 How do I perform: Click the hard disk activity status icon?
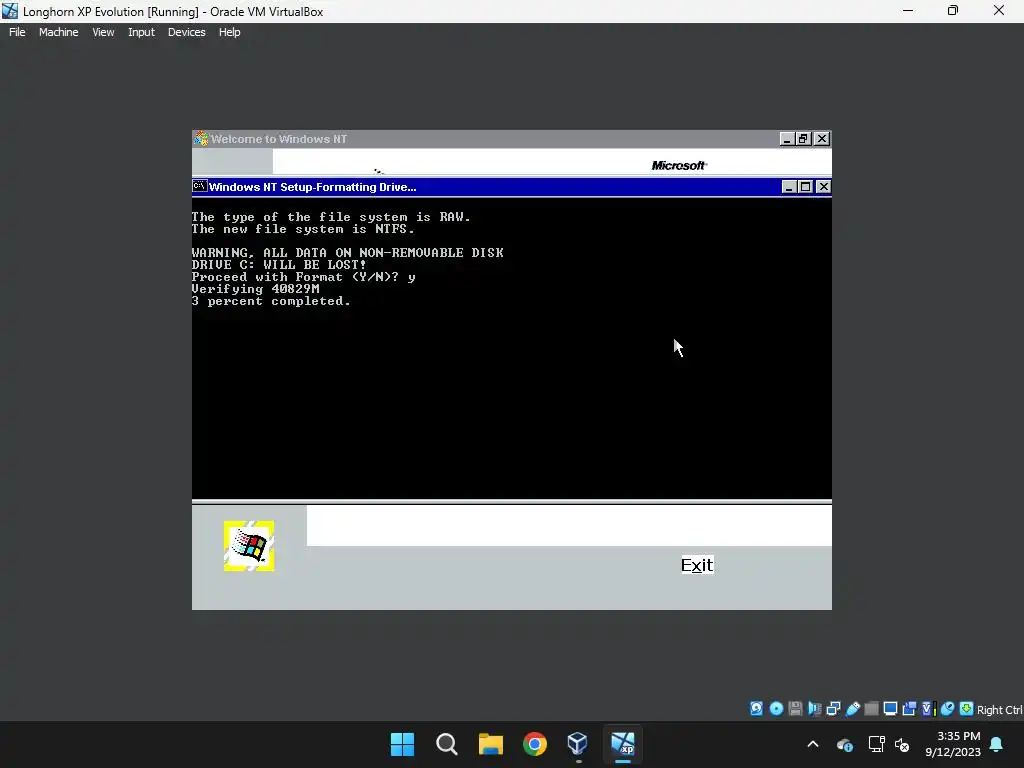coord(756,709)
